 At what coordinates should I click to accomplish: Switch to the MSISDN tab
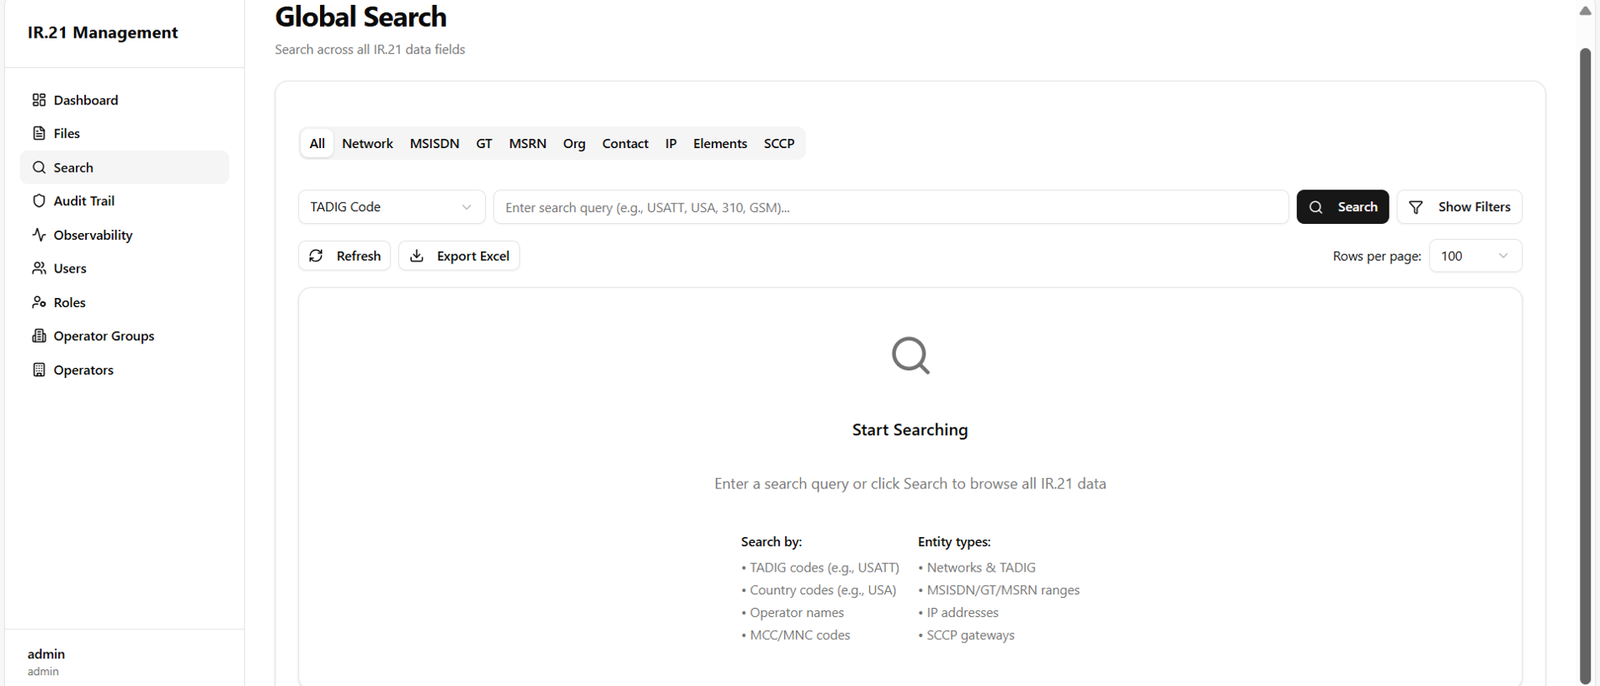tap(434, 144)
